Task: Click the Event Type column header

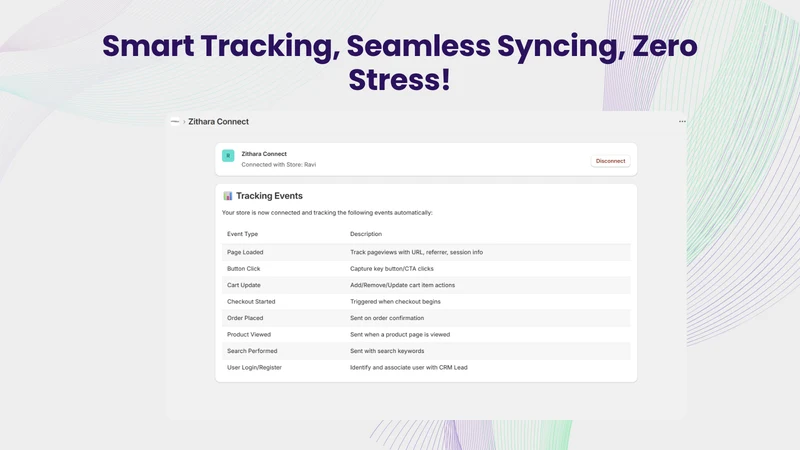Action: coord(242,234)
